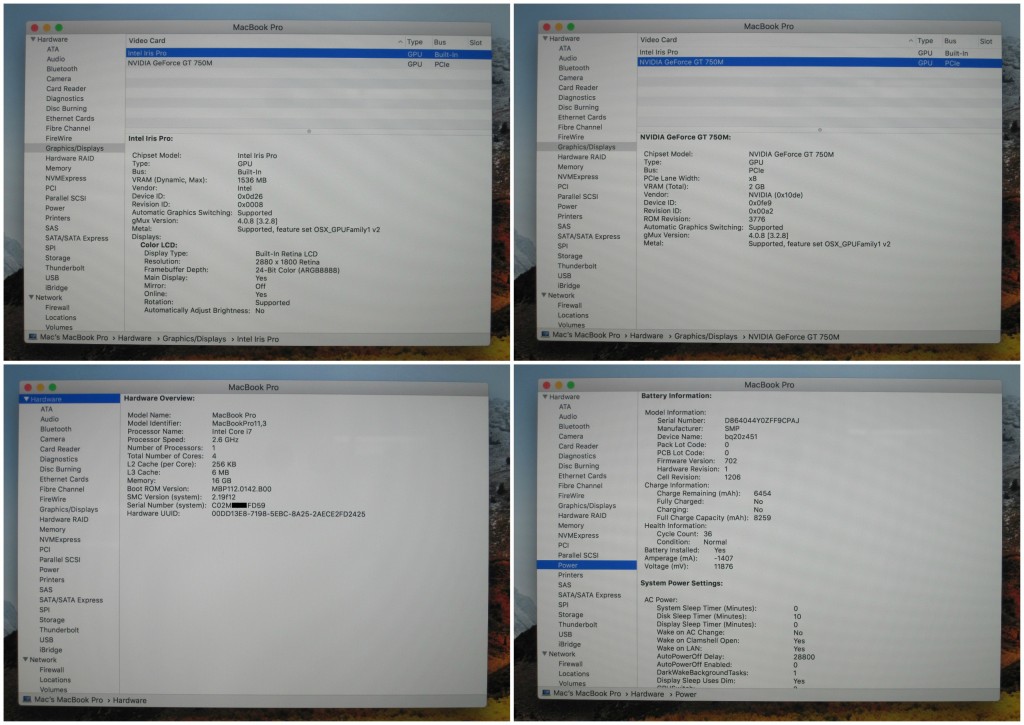Image resolution: width=1024 pixels, height=725 pixels.
Task: Select Hardware RAID in Battery Information window sidebar
Action: pyautogui.click(x=582, y=515)
